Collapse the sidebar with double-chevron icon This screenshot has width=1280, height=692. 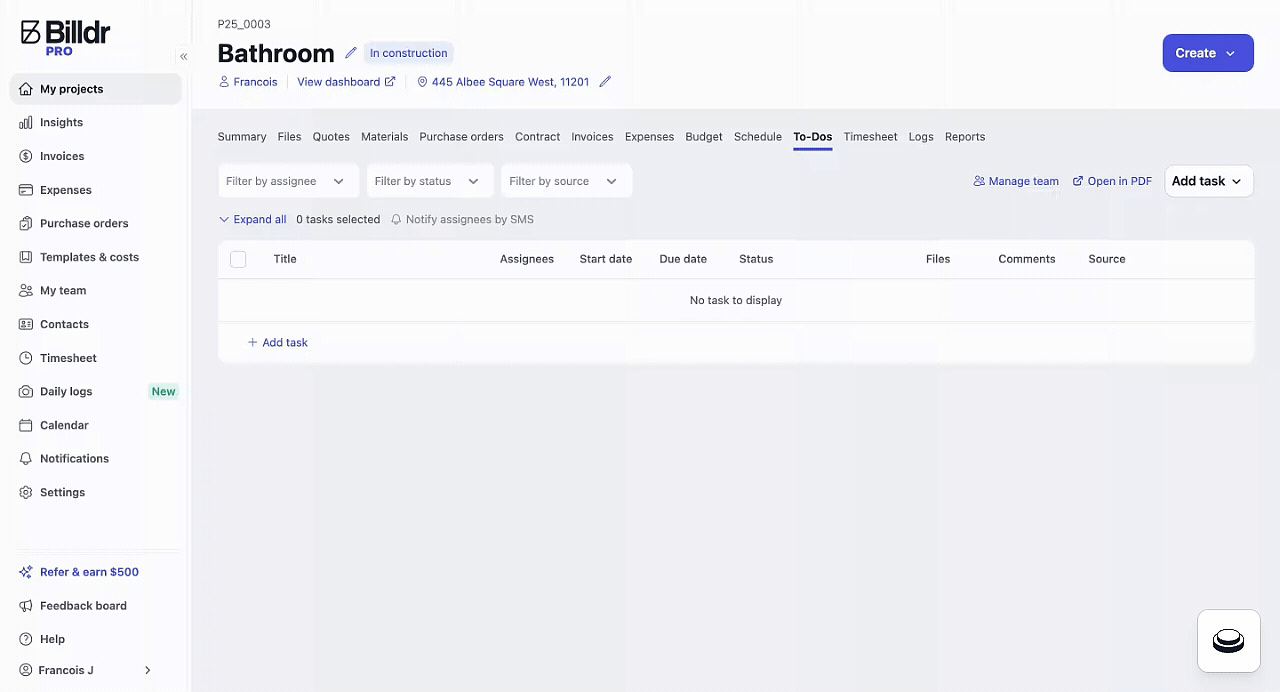pos(183,57)
